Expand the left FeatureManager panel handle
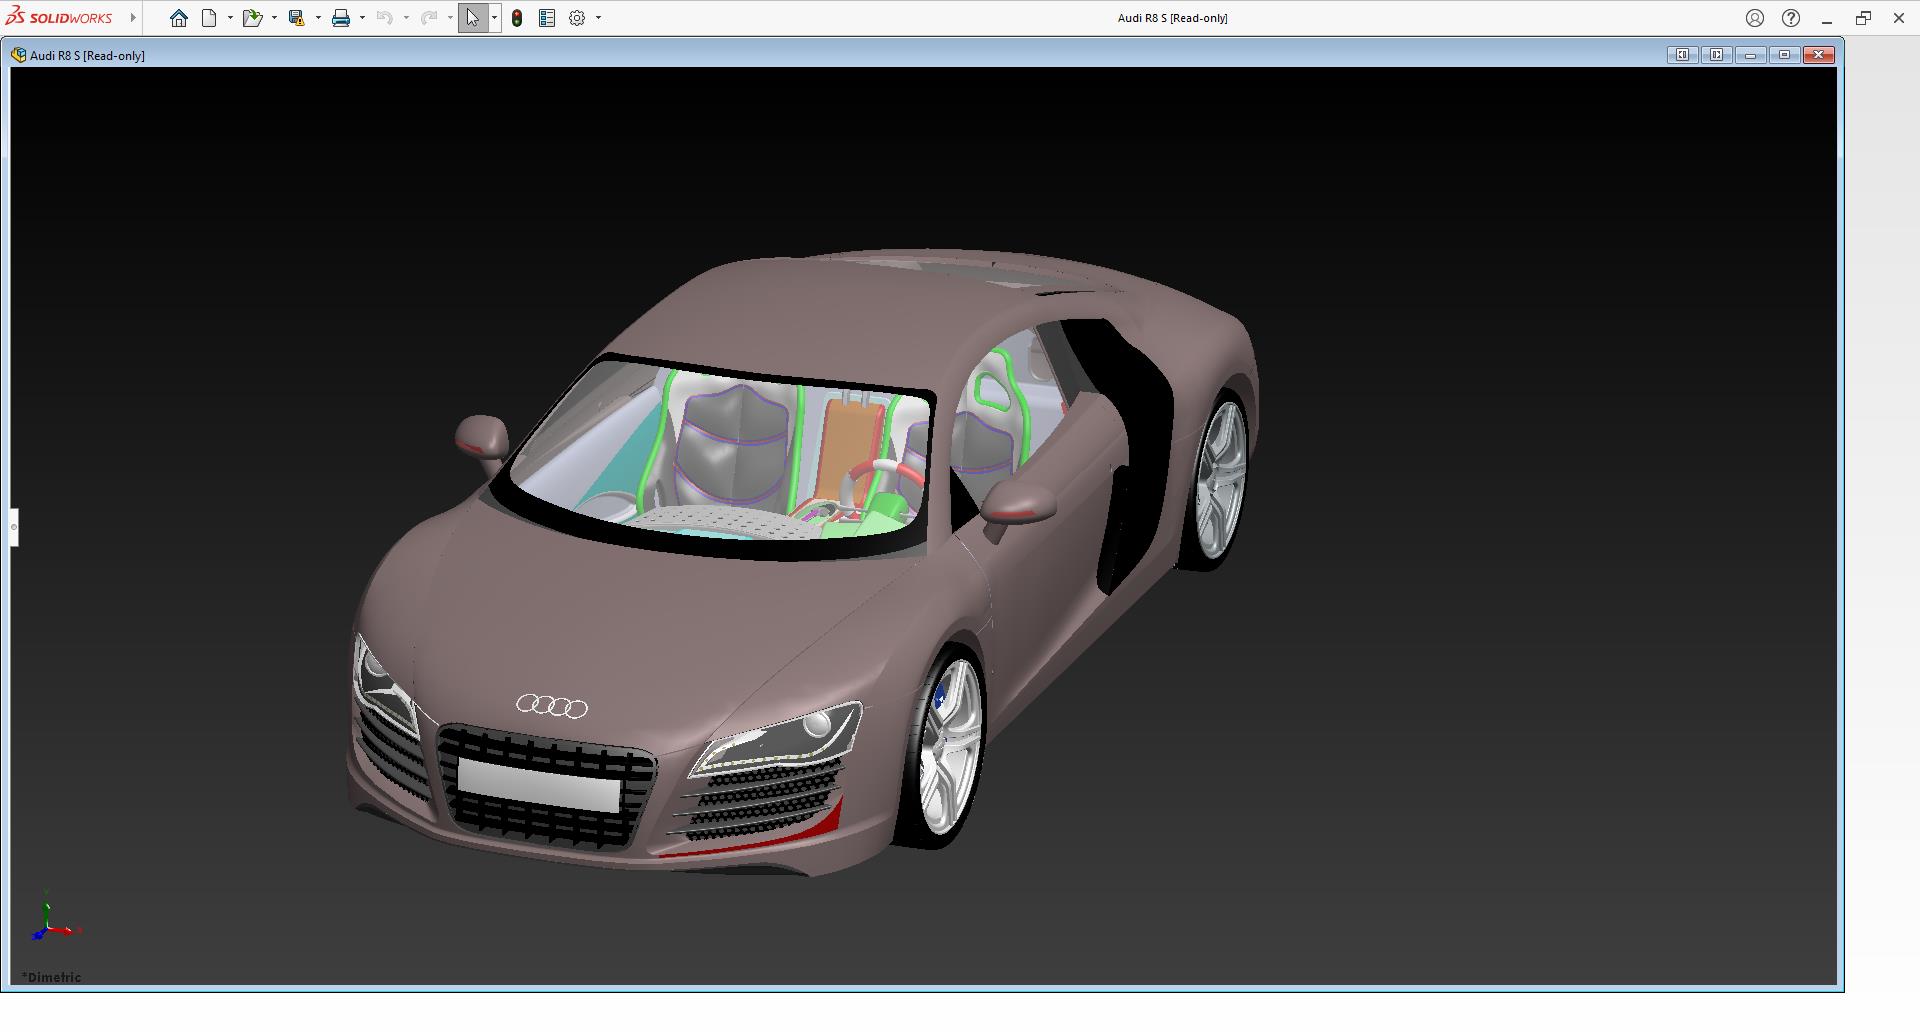1920x1032 pixels. click(x=14, y=527)
